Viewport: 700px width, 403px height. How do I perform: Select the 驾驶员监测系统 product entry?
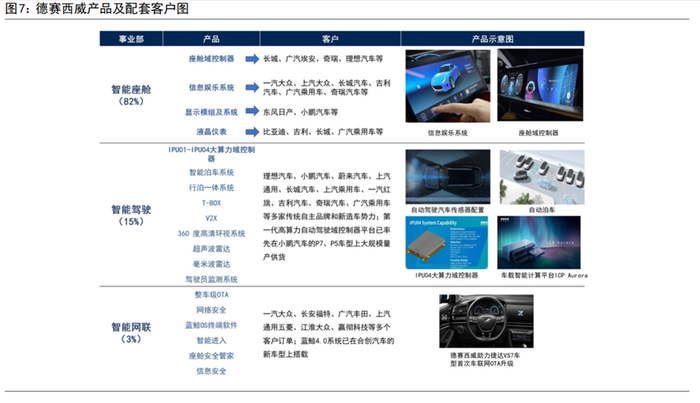click(211, 279)
